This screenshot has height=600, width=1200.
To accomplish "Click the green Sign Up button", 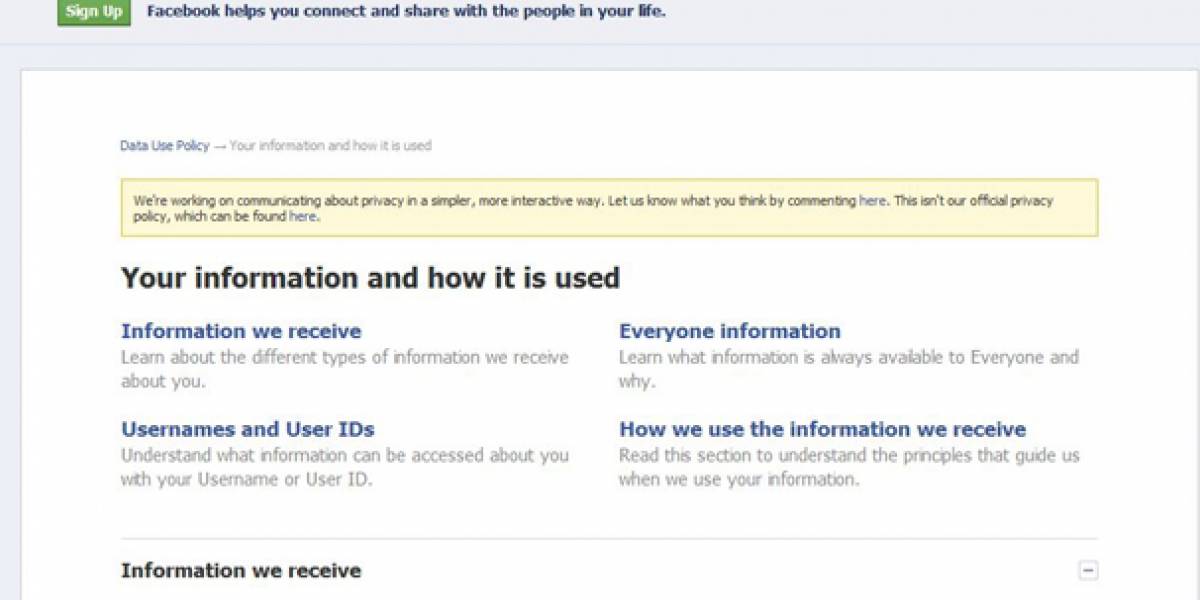I will (94, 12).
